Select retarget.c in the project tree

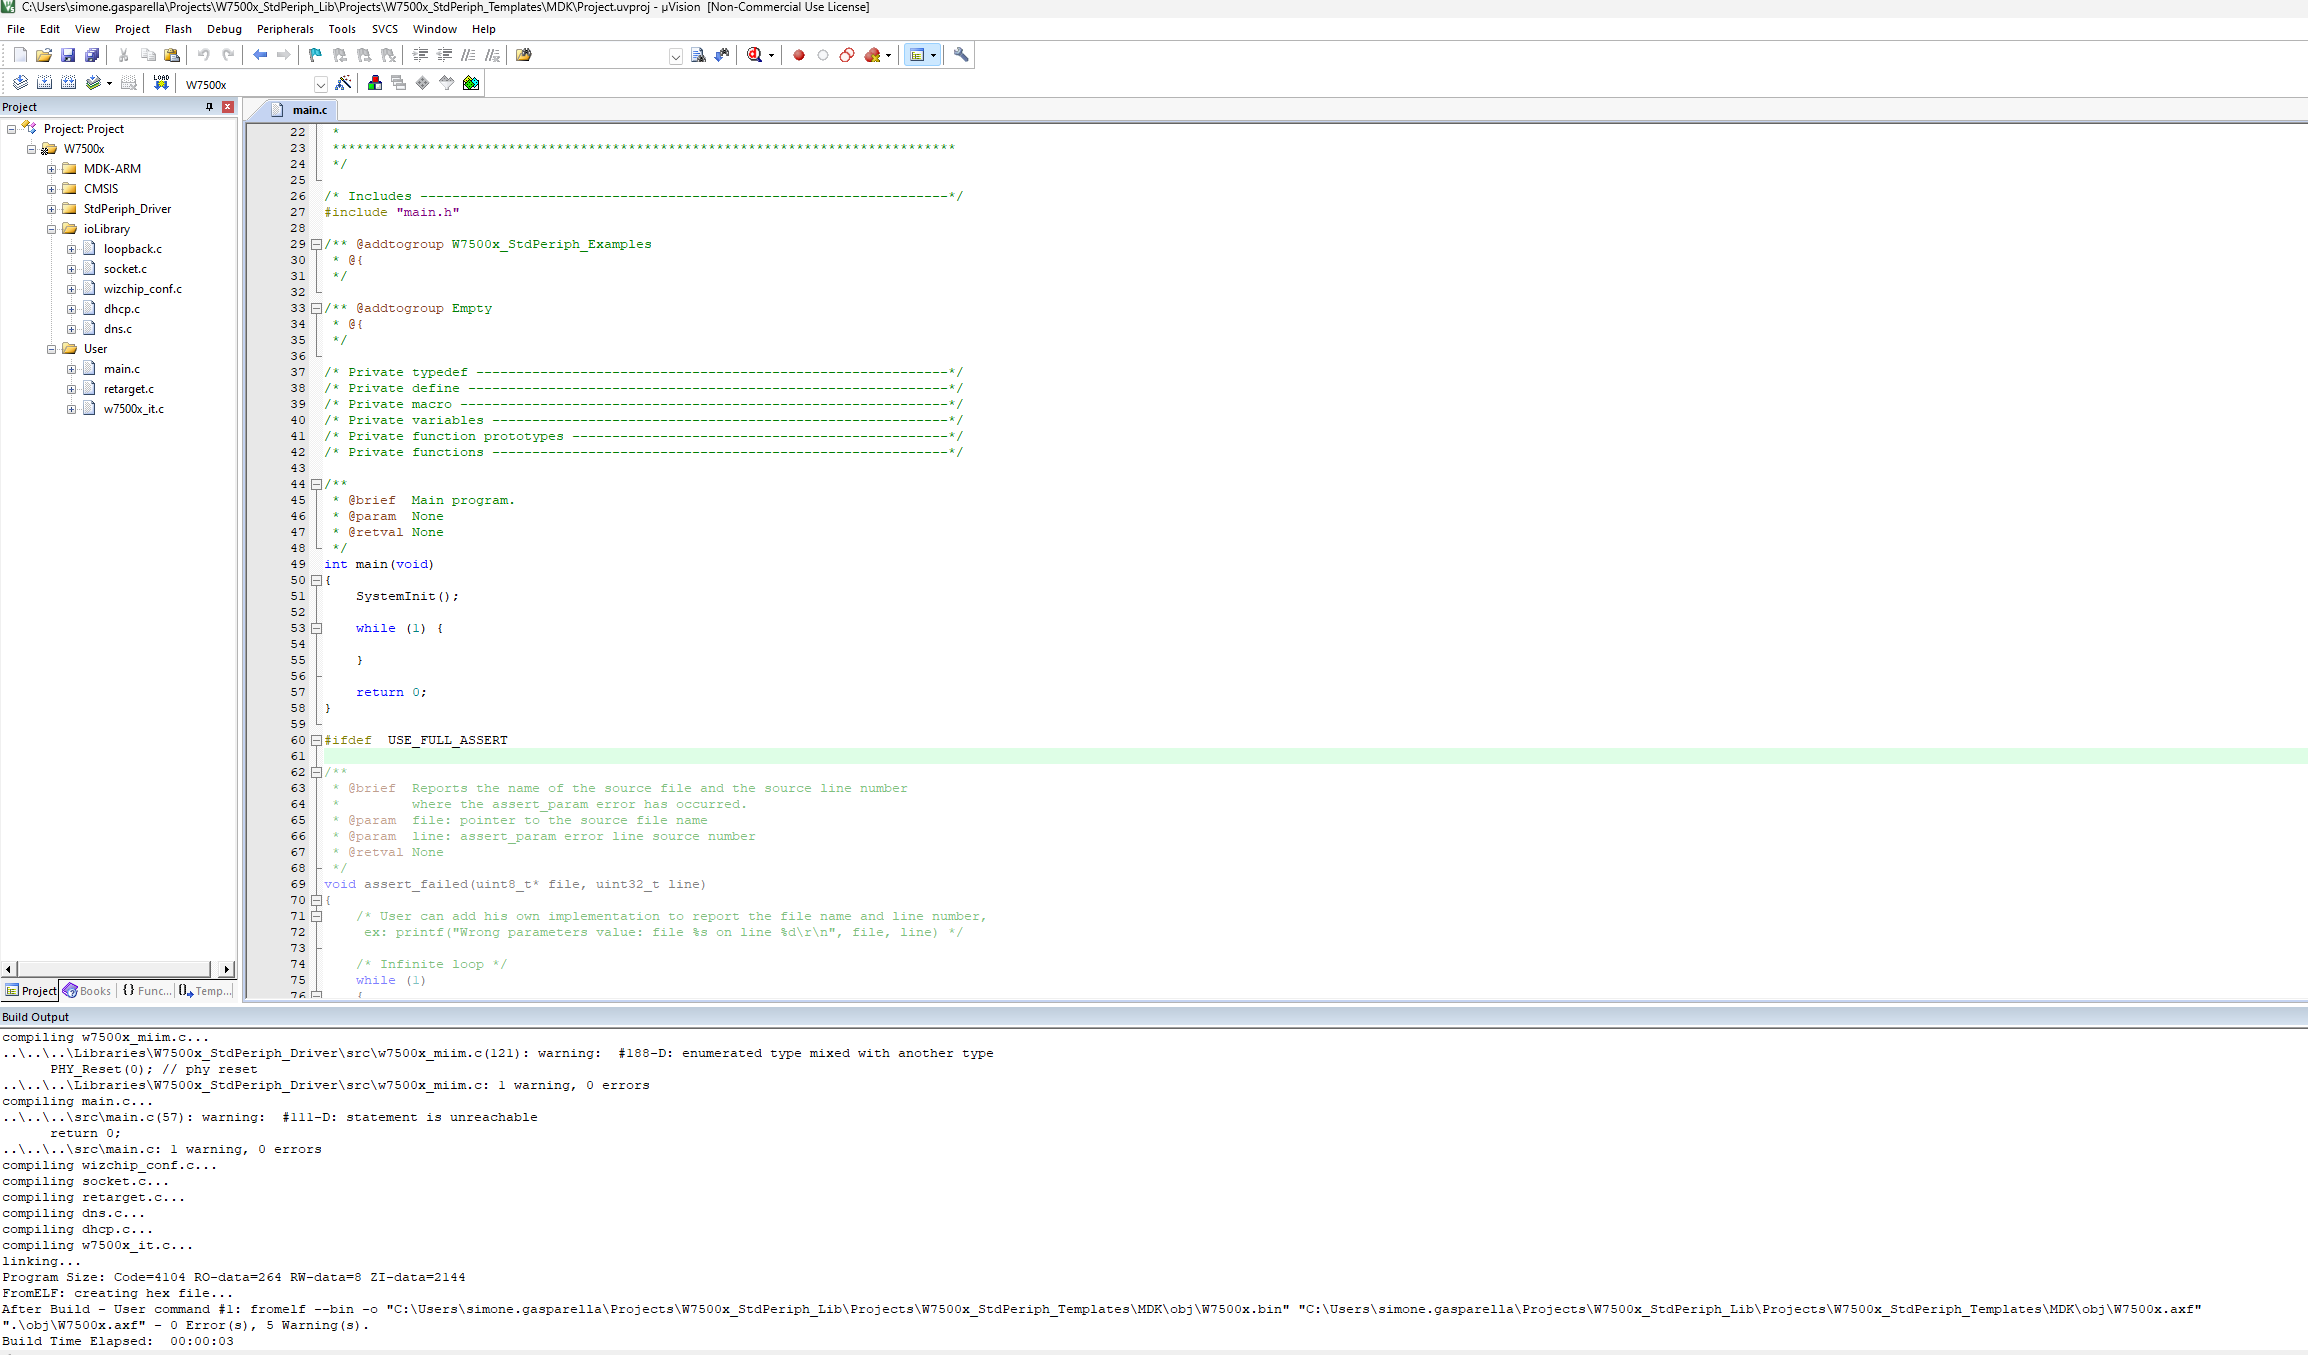click(128, 389)
